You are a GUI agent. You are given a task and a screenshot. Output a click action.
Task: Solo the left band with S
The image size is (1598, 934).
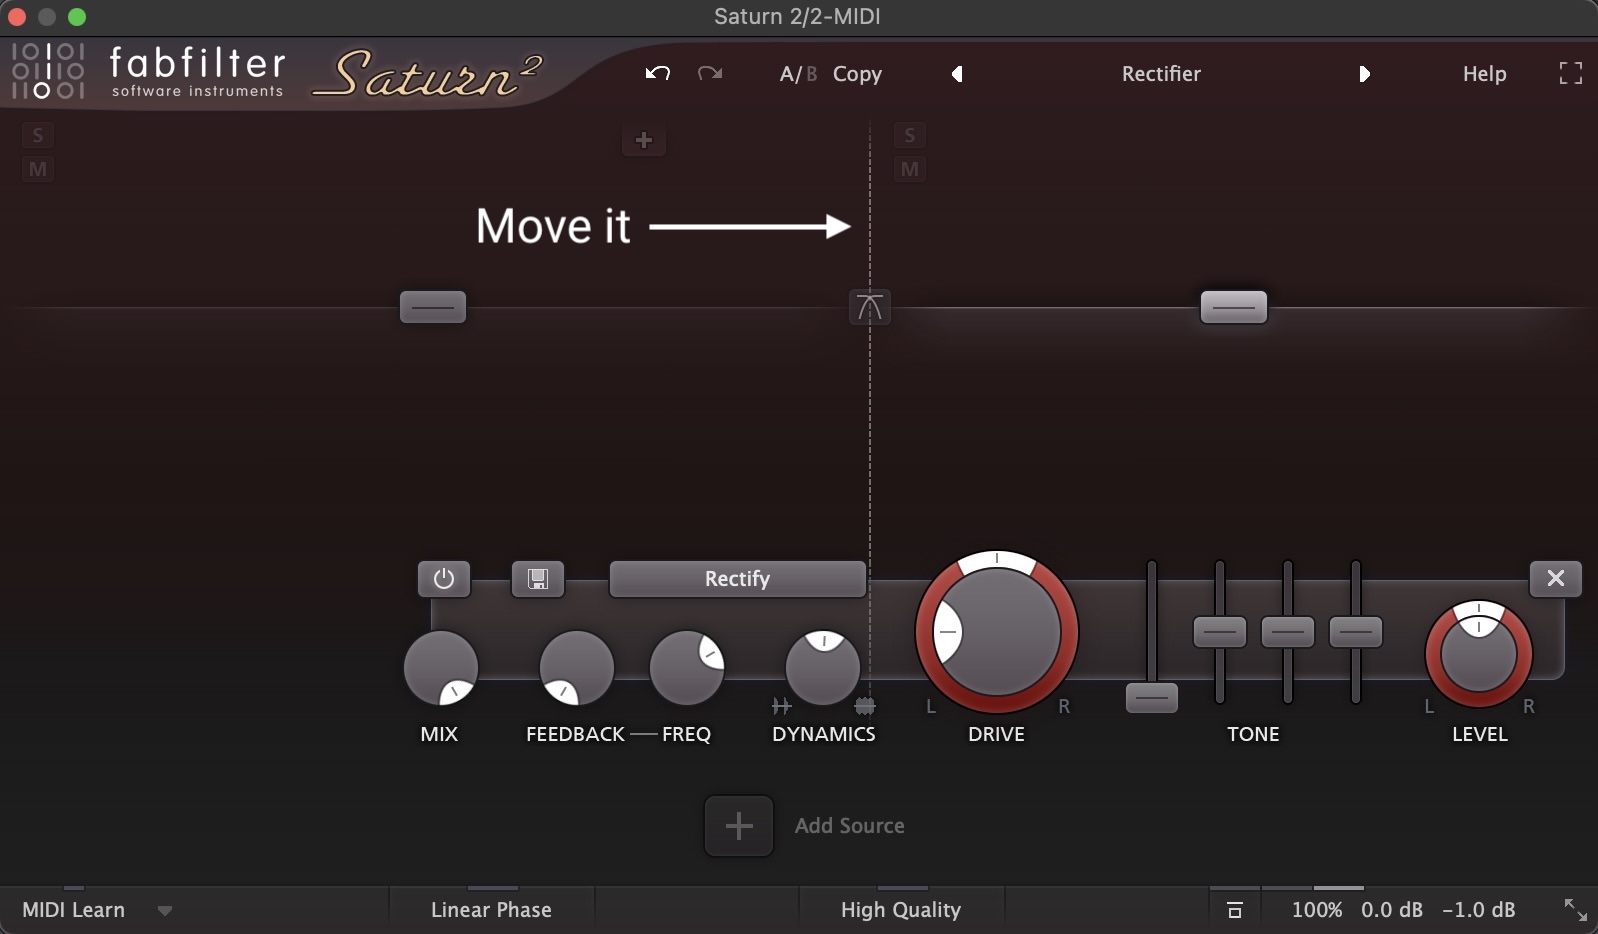38,136
